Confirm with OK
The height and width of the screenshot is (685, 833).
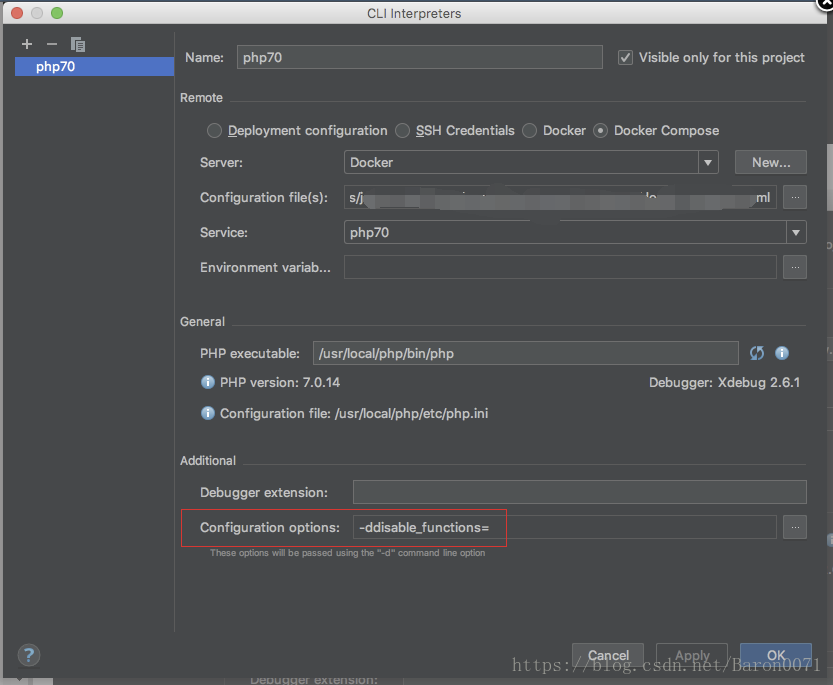(776, 655)
